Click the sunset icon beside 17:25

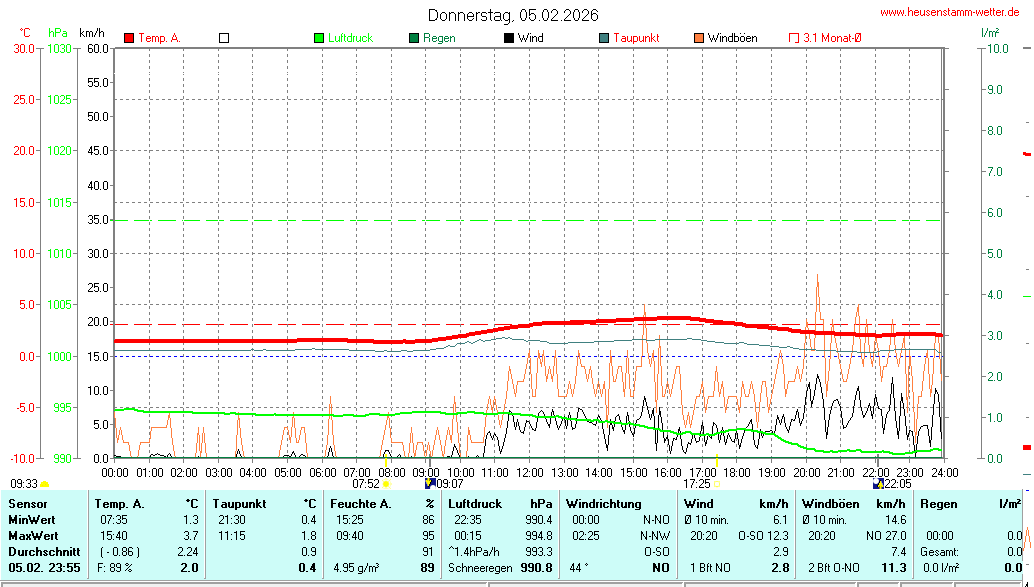(x=716, y=484)
